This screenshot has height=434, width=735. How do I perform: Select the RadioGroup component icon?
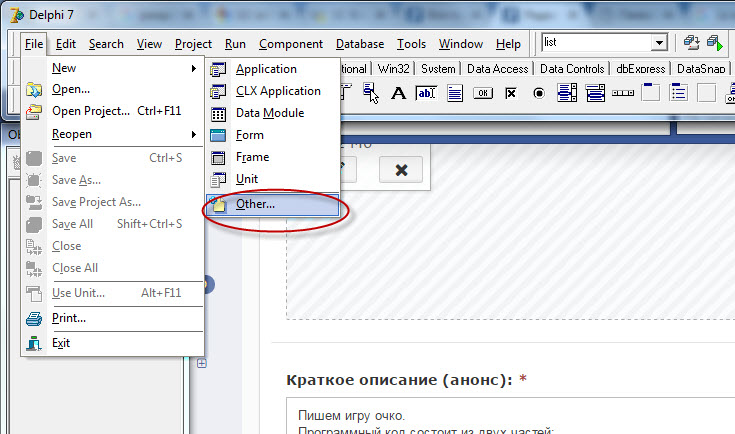(678, 92)
